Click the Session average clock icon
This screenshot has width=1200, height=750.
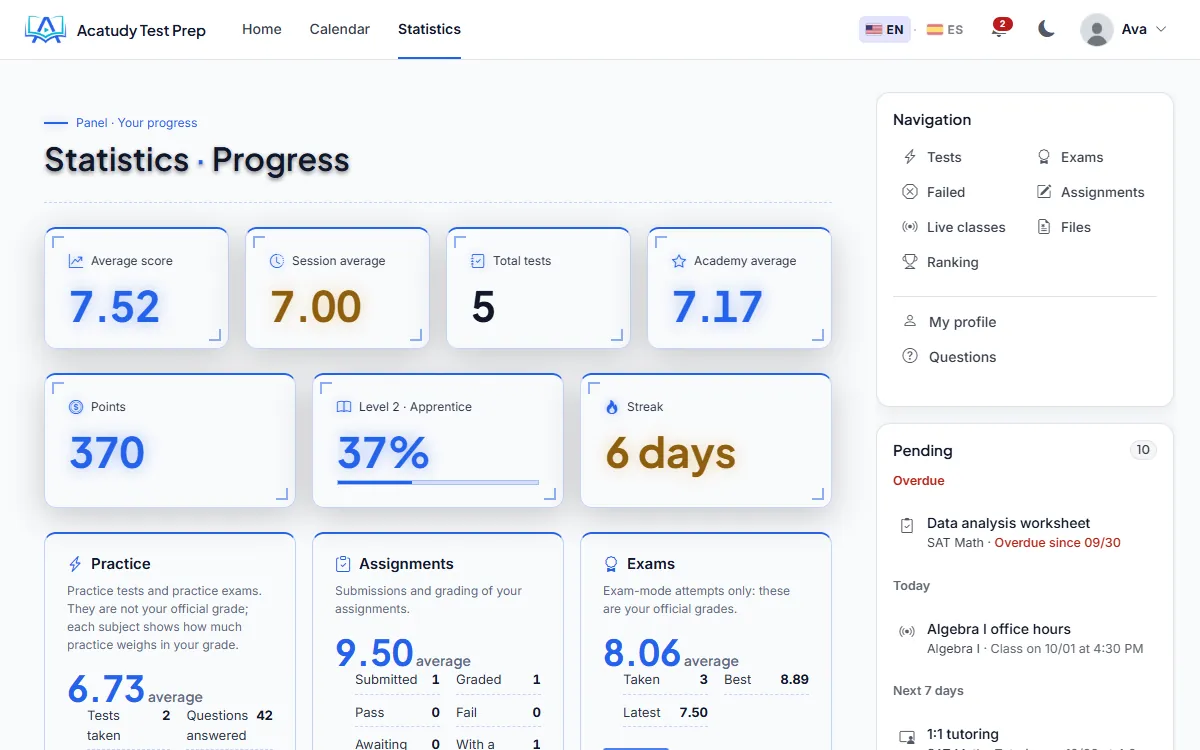point(277,261)
